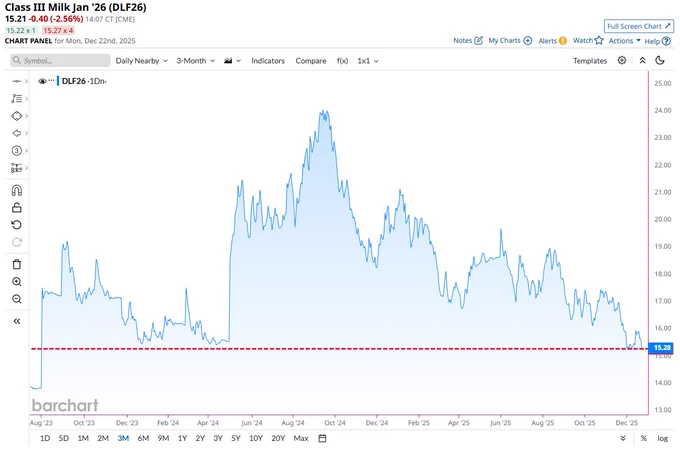
Task: Select the 2Y time range
Action: pos(200,438)
